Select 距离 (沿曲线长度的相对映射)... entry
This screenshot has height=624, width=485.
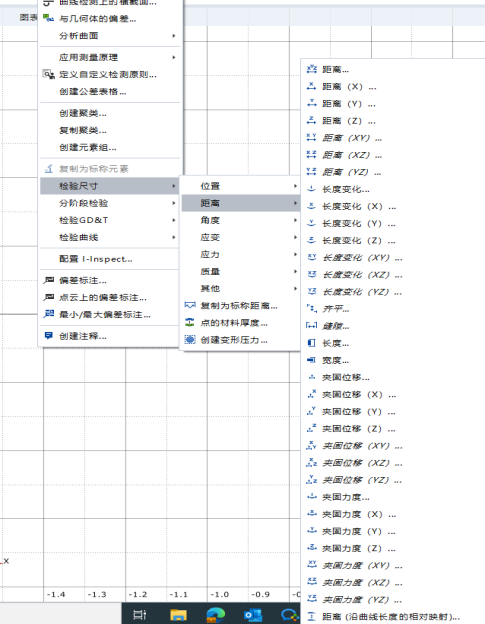point(391,617)
